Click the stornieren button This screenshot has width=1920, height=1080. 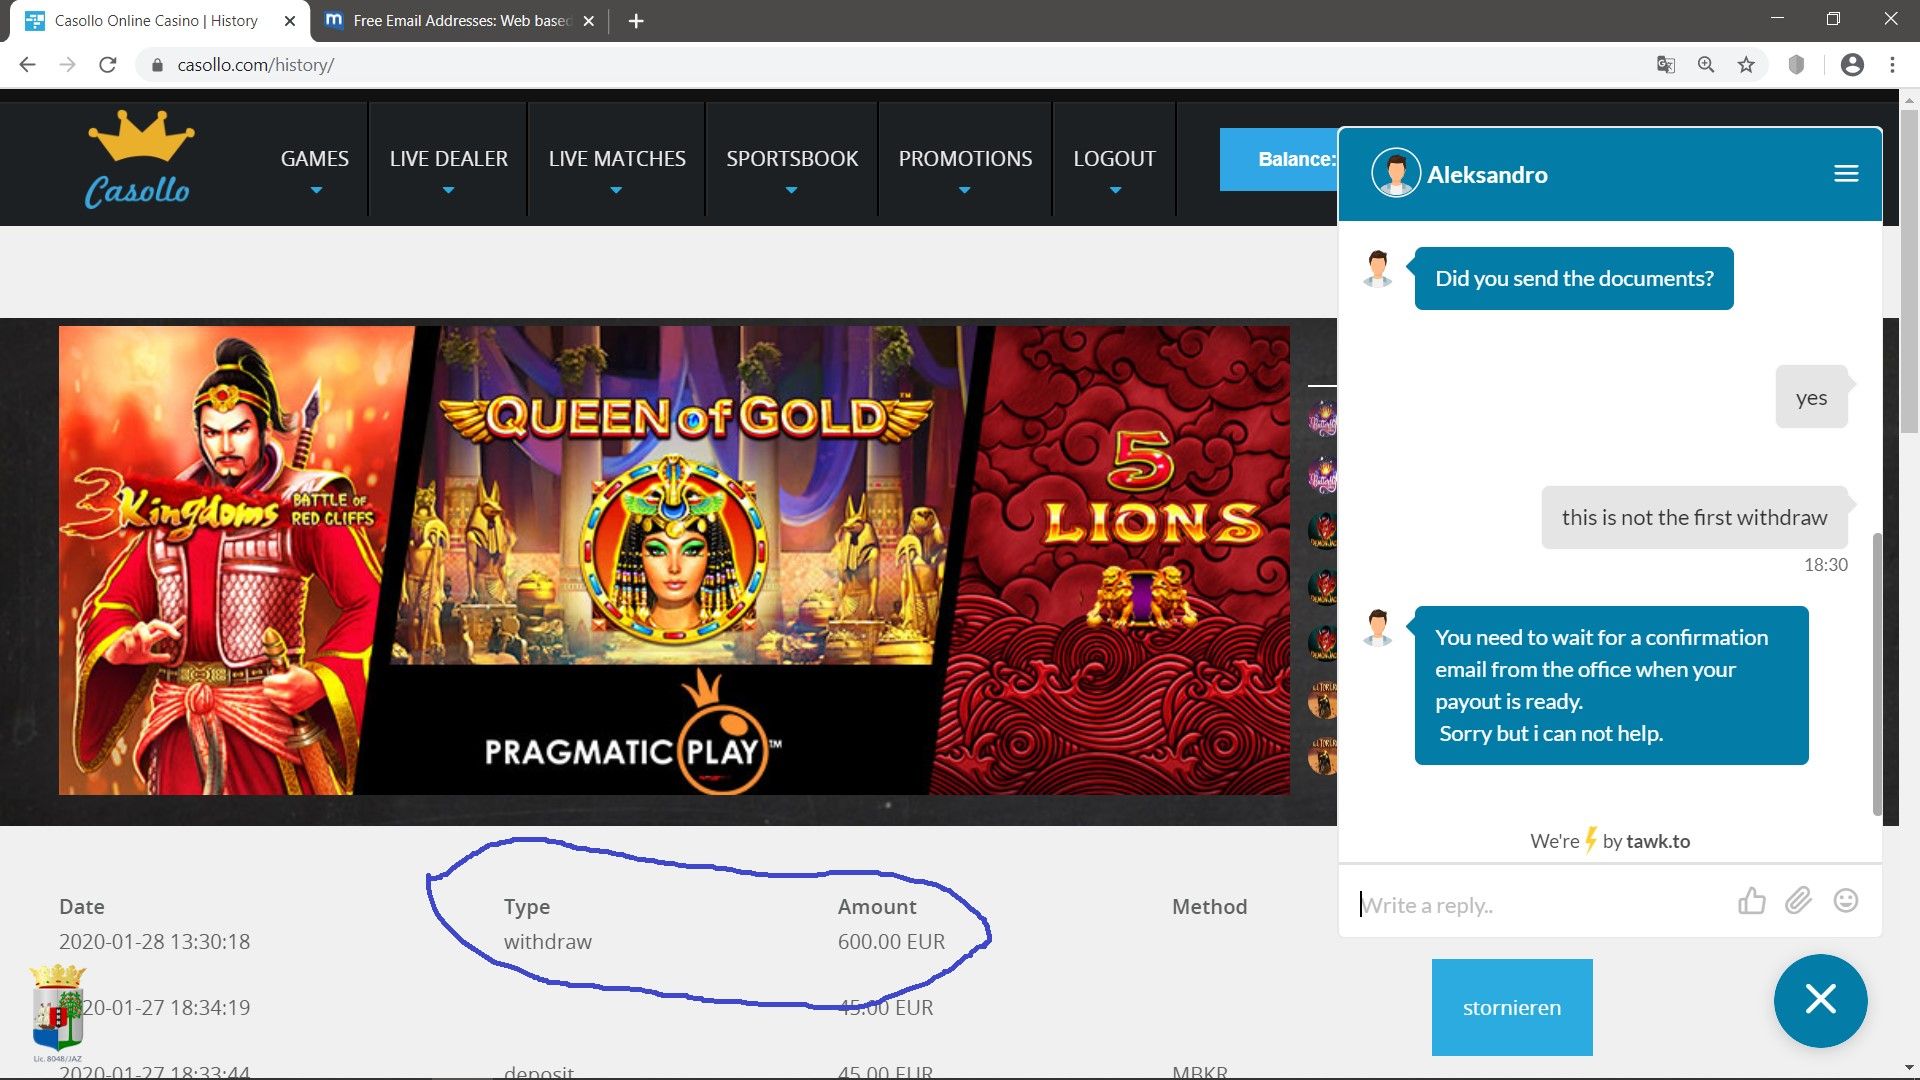point(1512,1007)
